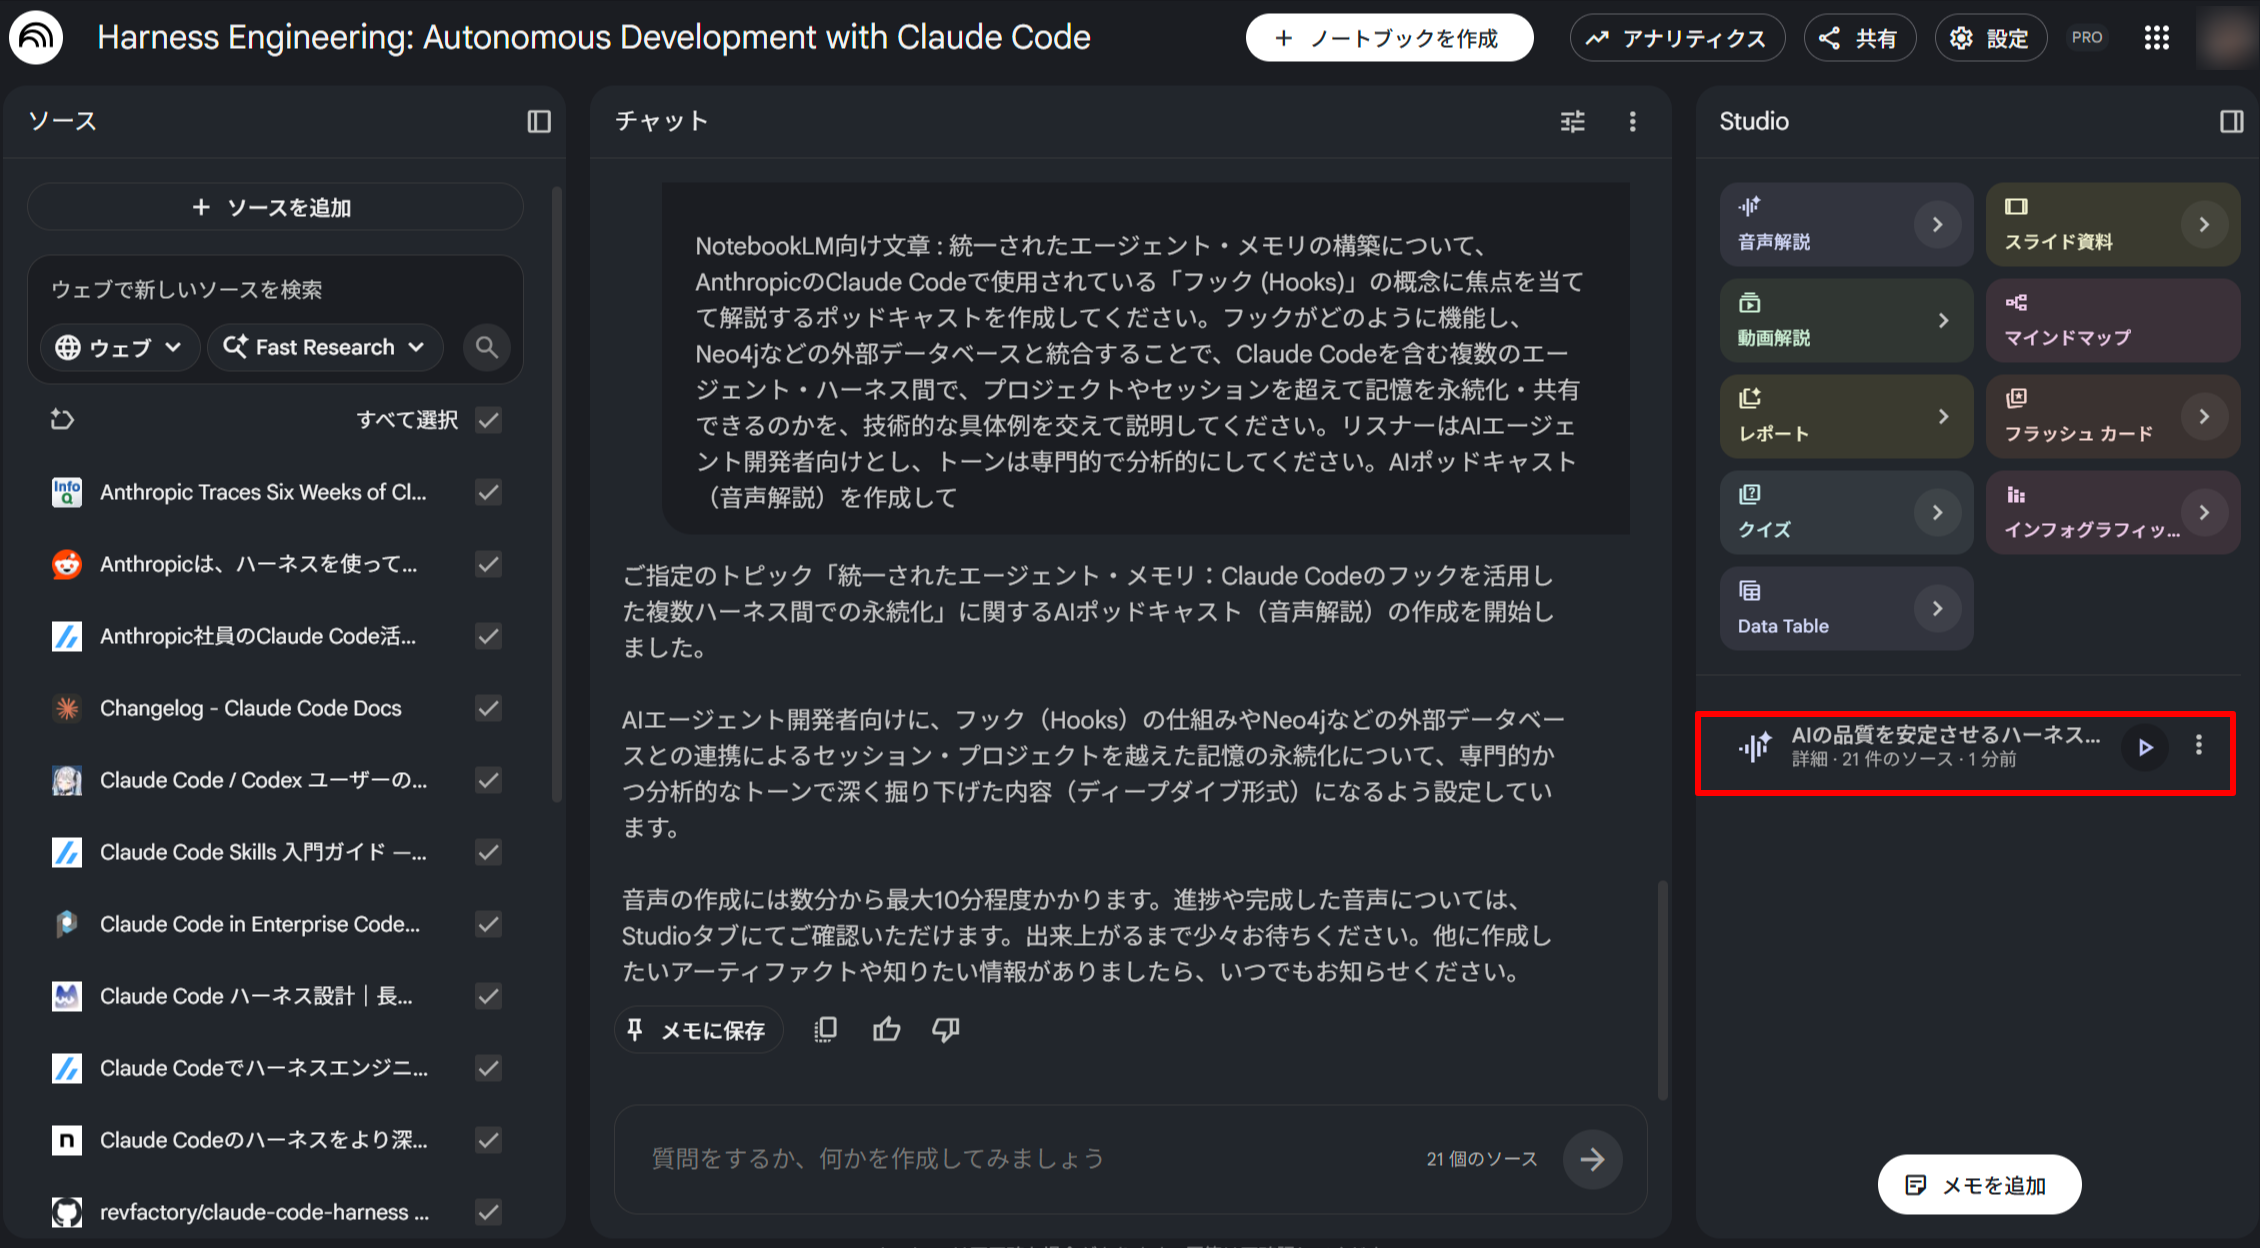This screenshot has height=1248, width=2260.
Task: Uncheck Claude Code Skills 入門ガイド source
Action: click(488, 852)
